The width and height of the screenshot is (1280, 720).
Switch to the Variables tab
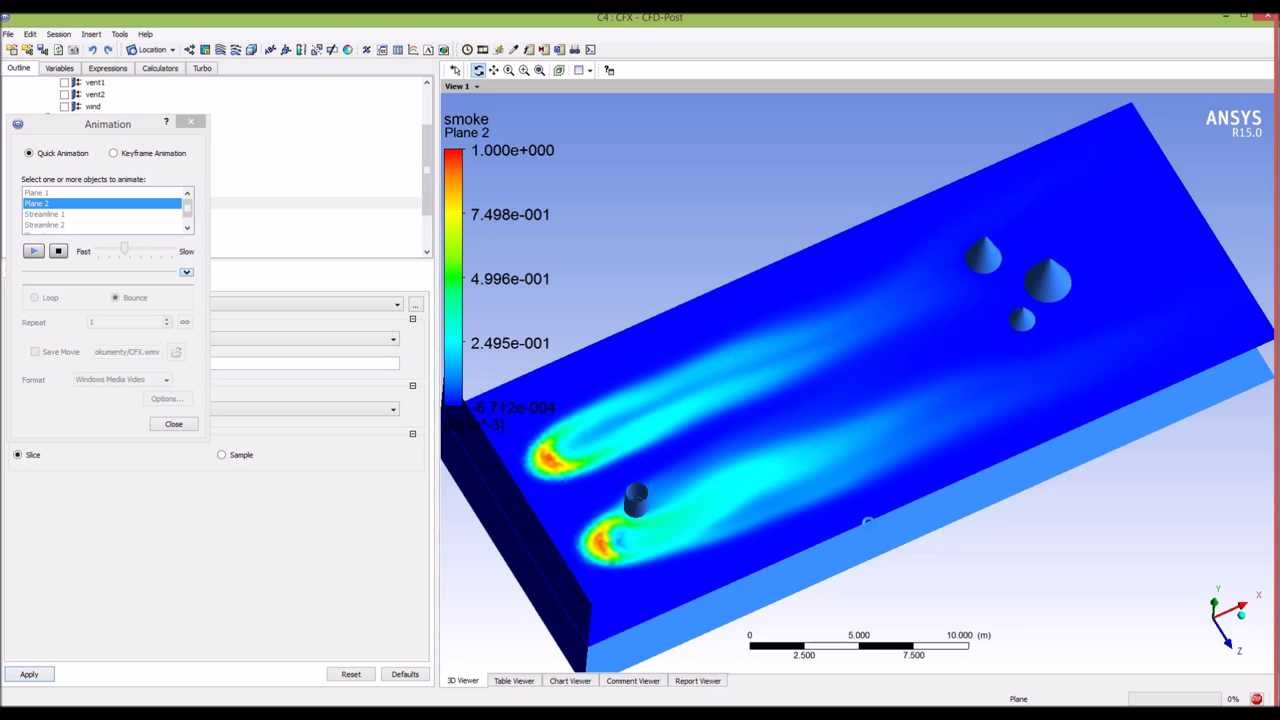point(59,68)
